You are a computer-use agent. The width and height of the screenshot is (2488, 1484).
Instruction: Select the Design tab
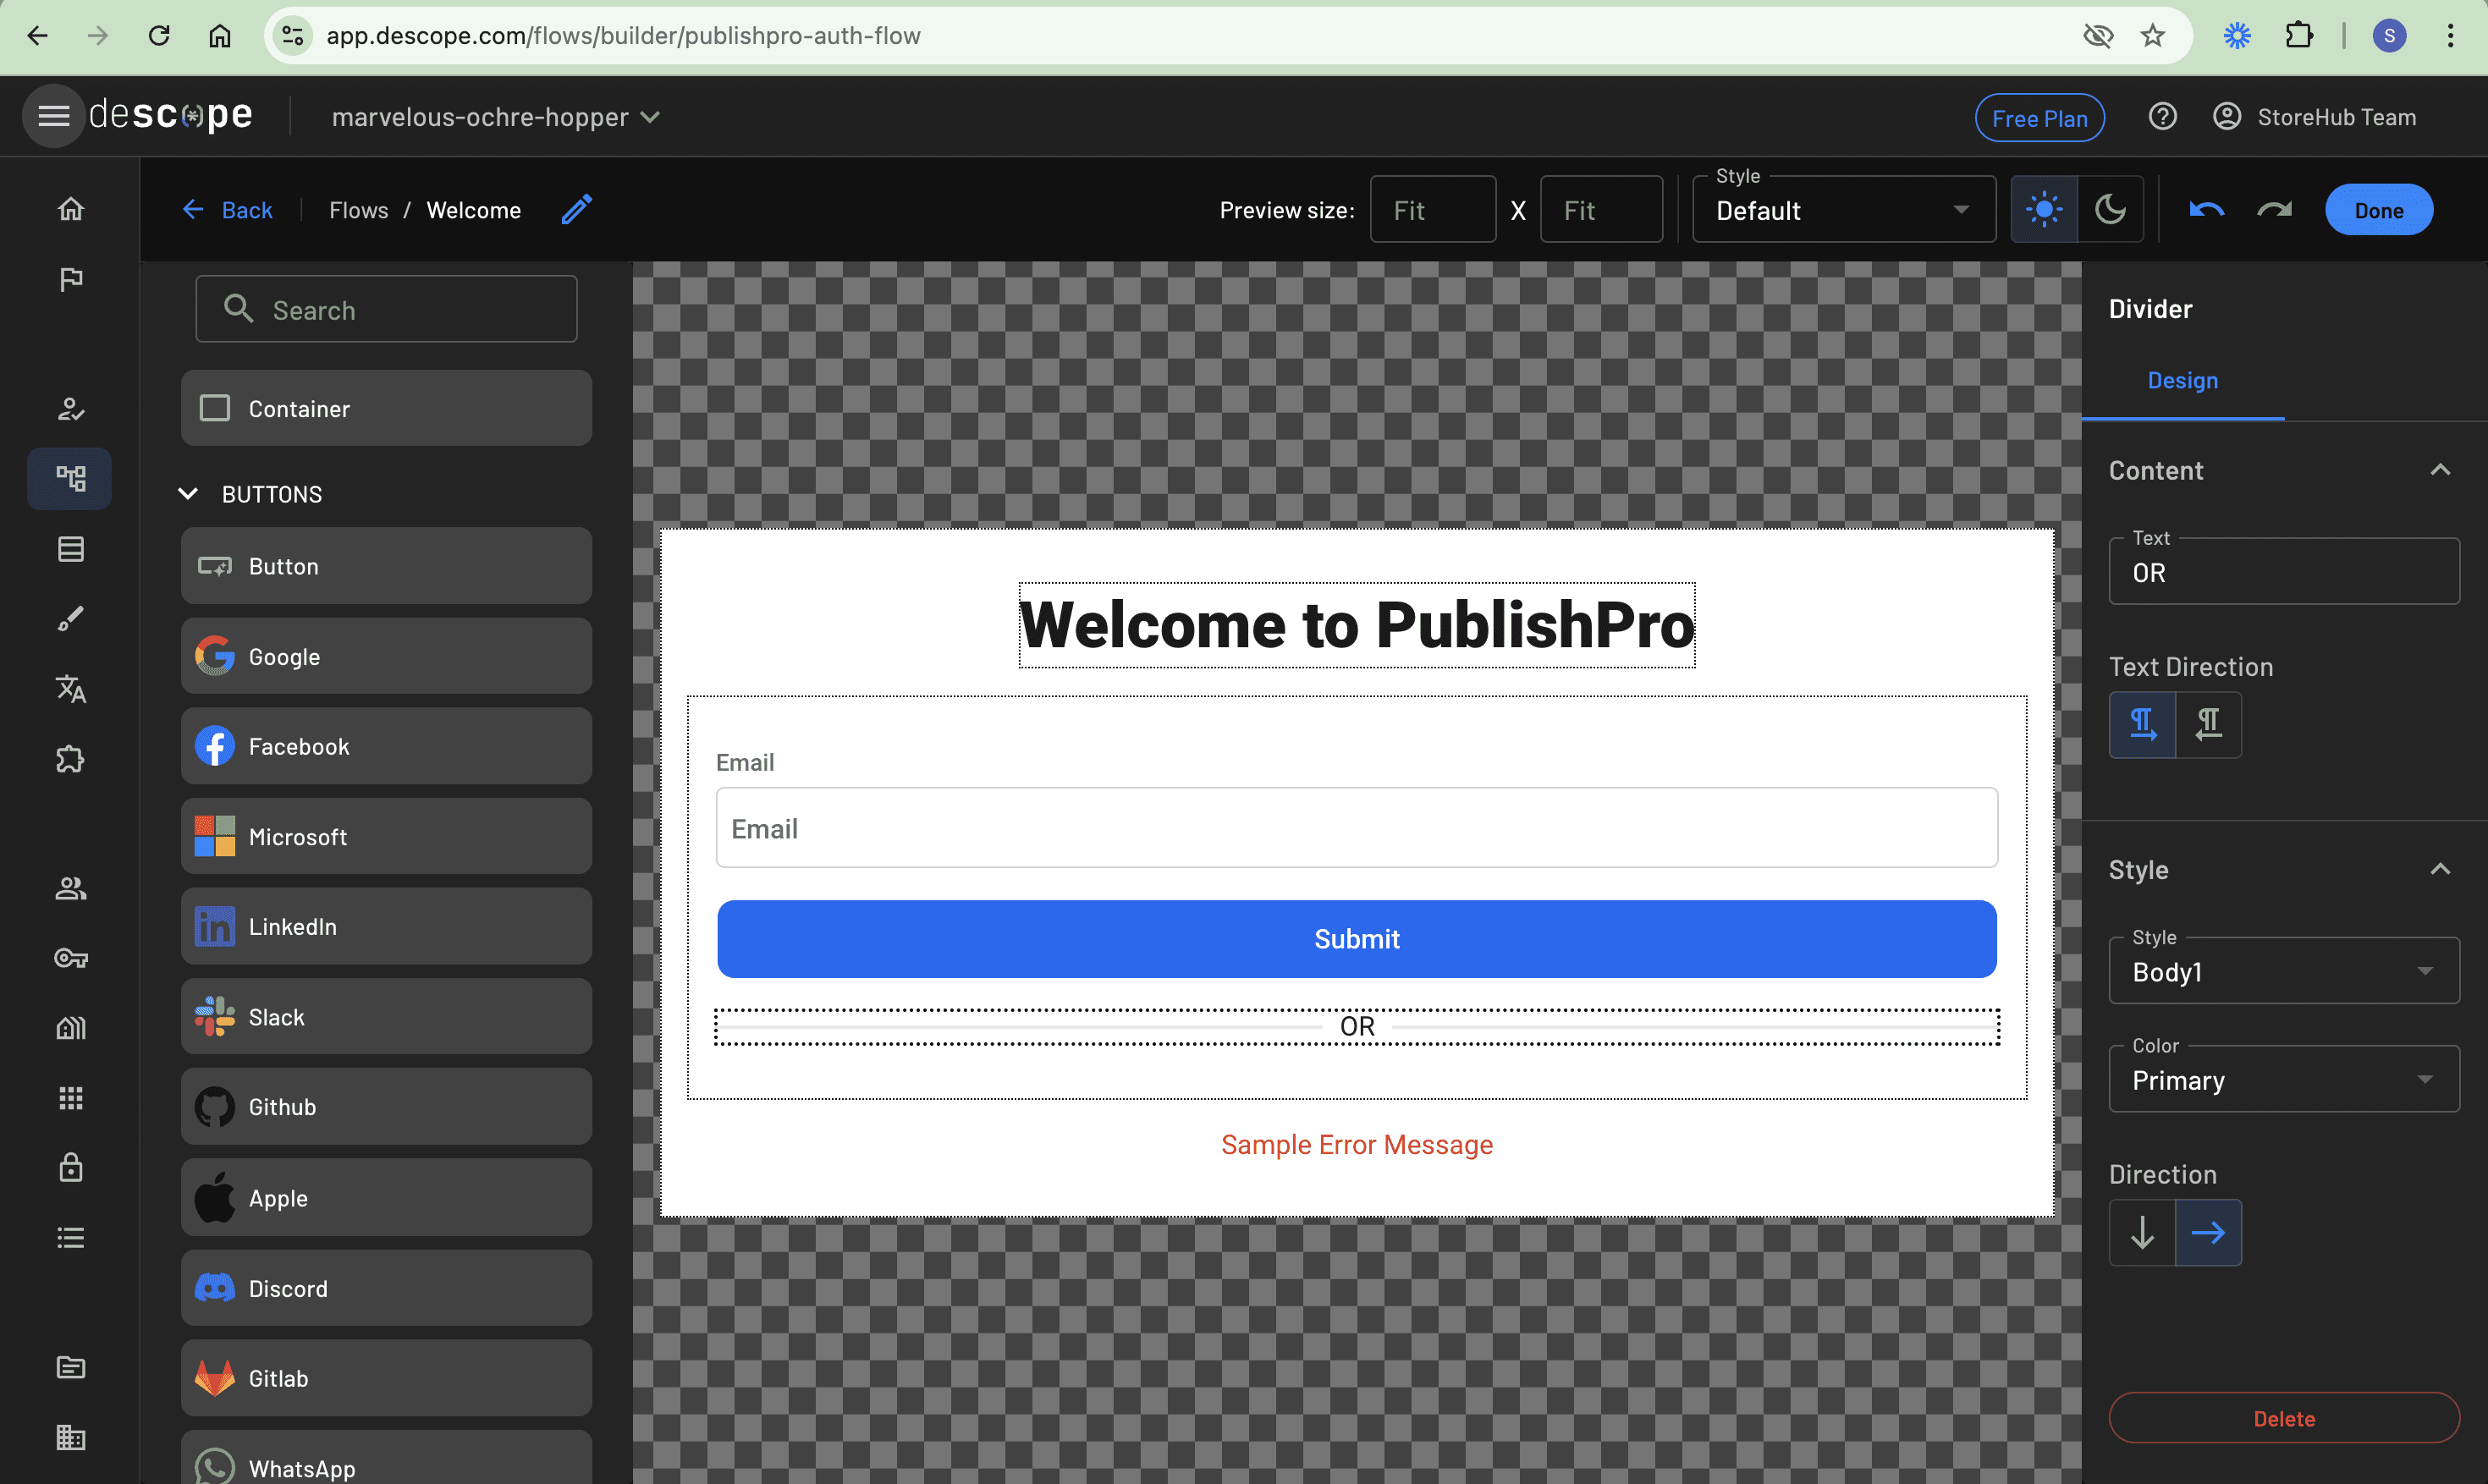pyautogui.click(x=2182, y=380)
